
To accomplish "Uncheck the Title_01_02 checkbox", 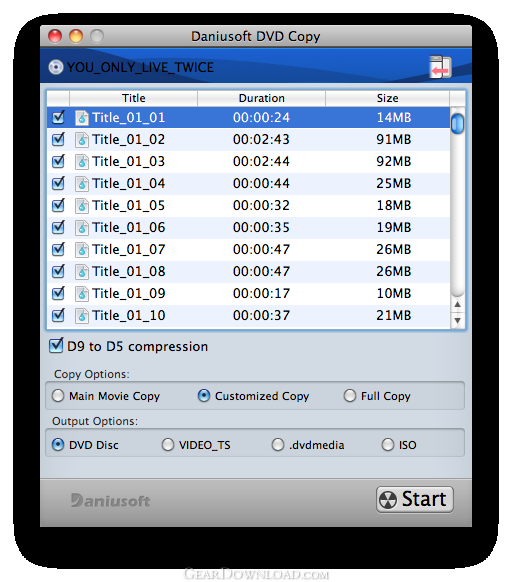I will pyautogui.click(x=58, y=139).
